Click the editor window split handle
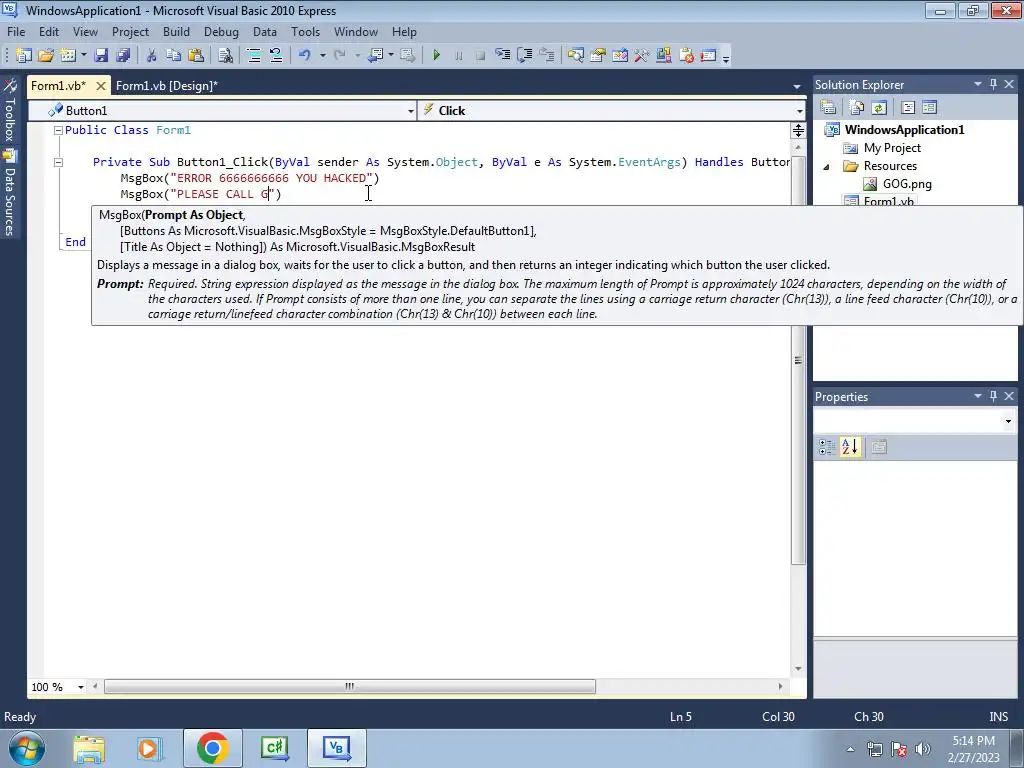1024x768 pixels. click(798, 130)
